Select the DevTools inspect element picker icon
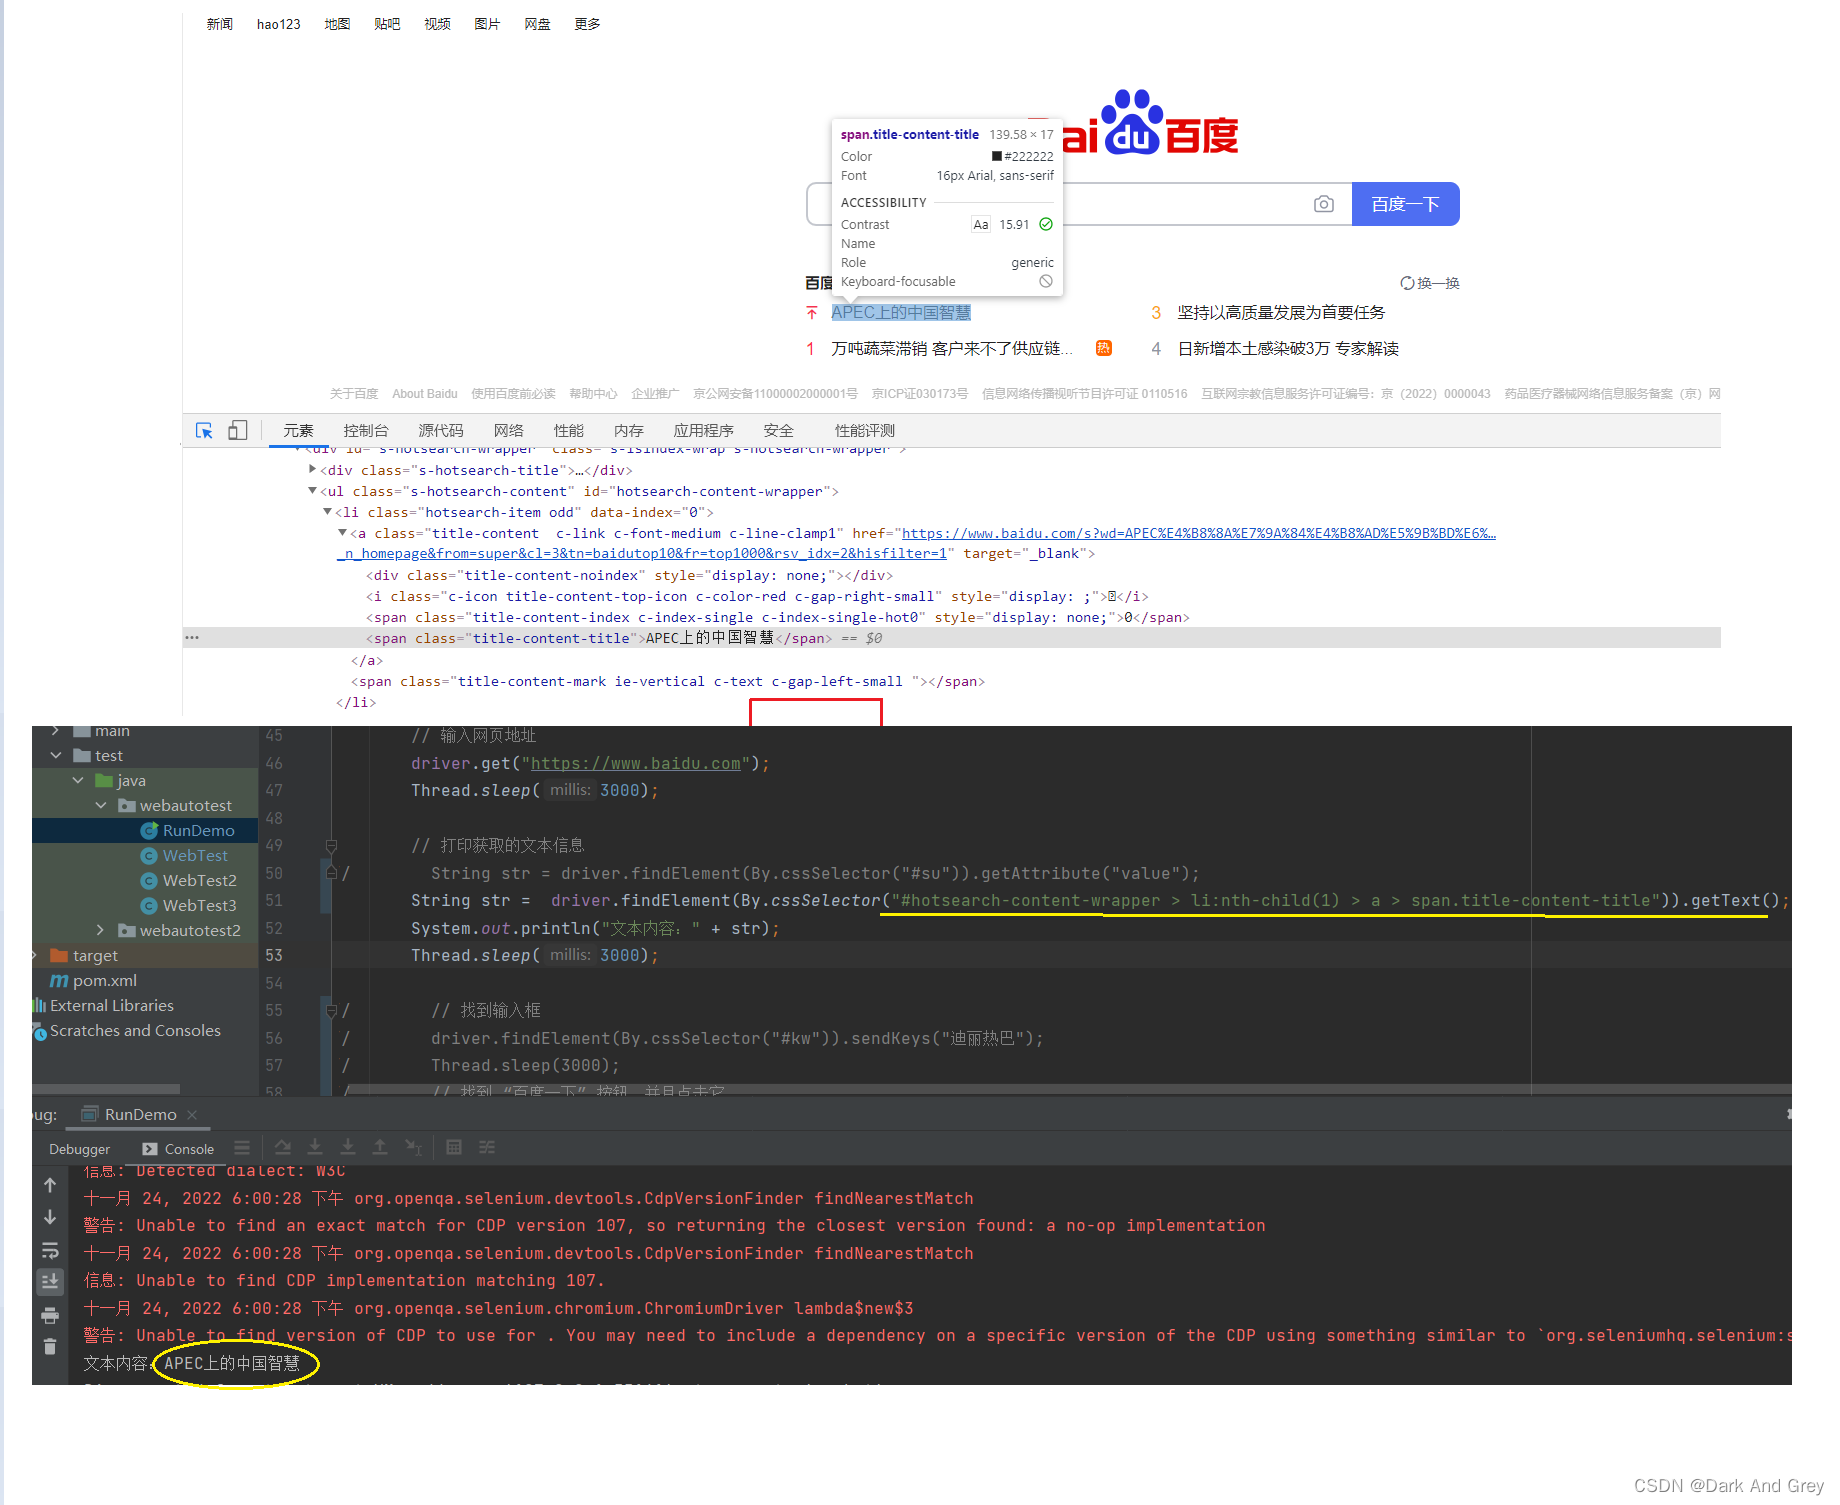 204,431
